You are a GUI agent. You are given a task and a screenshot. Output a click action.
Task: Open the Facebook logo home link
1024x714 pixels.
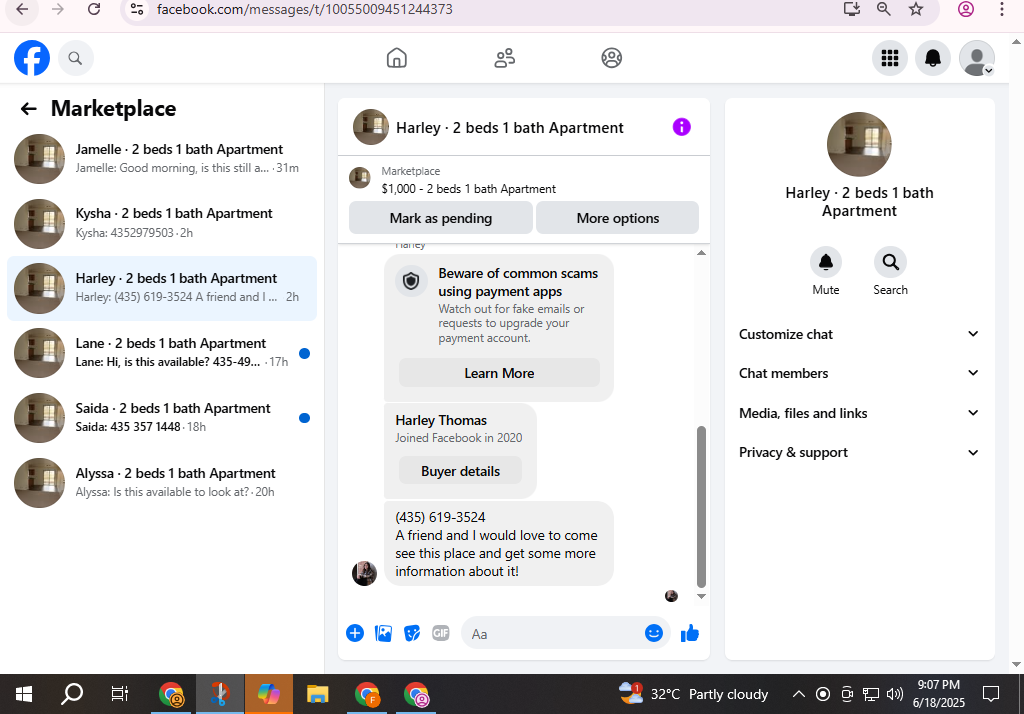point(32,58)
